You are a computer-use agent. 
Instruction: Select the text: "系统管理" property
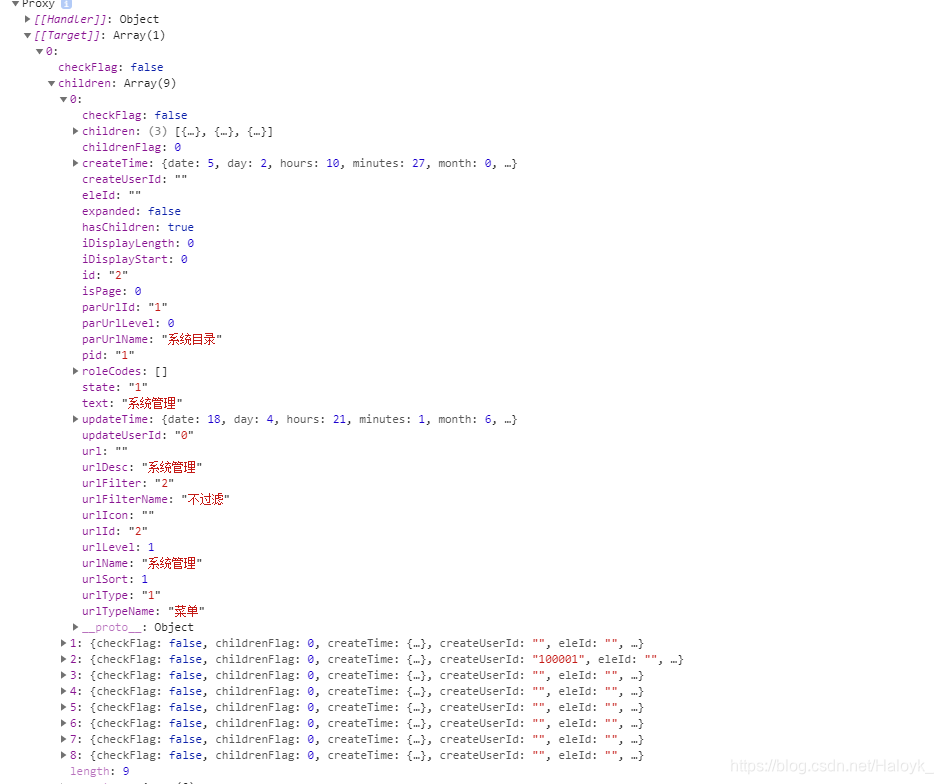tap(132, 403)
